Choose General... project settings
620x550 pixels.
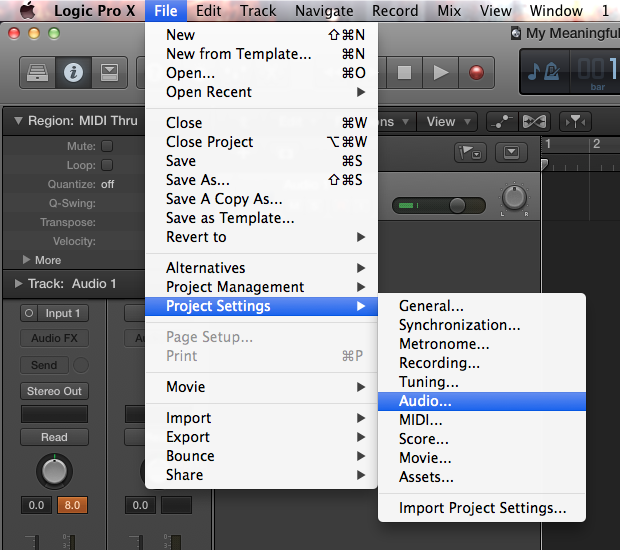point(482,306)
